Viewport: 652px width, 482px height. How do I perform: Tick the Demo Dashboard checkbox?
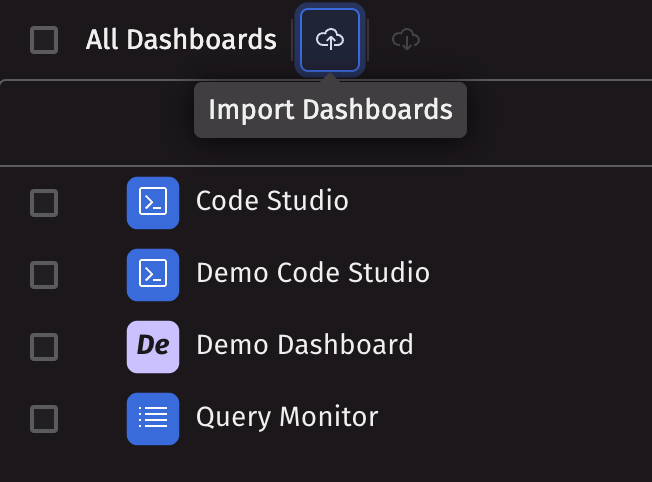(x=44, y=347)
